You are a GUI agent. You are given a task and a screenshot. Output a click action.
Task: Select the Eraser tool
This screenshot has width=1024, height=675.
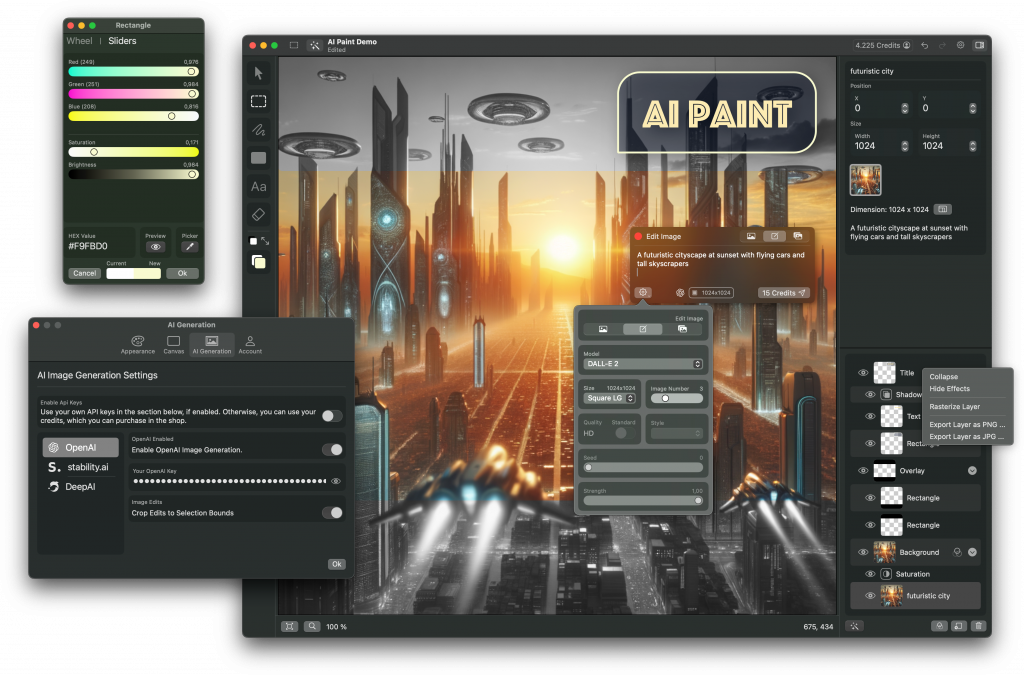pyautogui.click(x=259, y=214)
